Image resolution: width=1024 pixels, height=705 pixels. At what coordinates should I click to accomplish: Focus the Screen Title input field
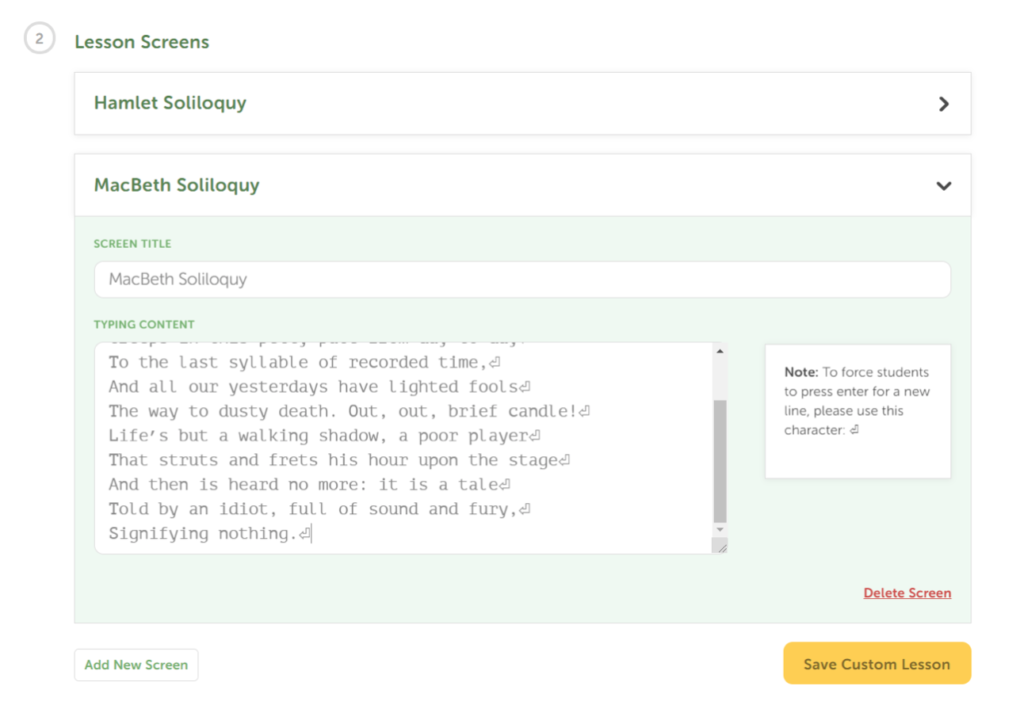coord(522,279)
